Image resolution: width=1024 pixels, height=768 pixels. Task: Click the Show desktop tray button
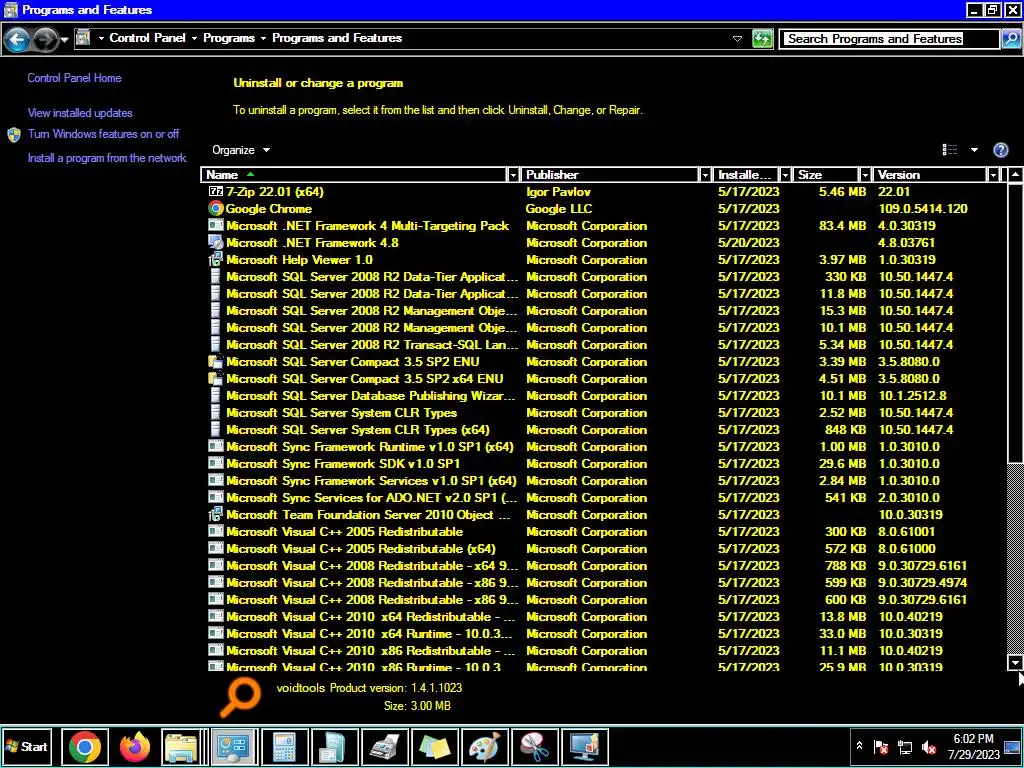coord(1012,747)
